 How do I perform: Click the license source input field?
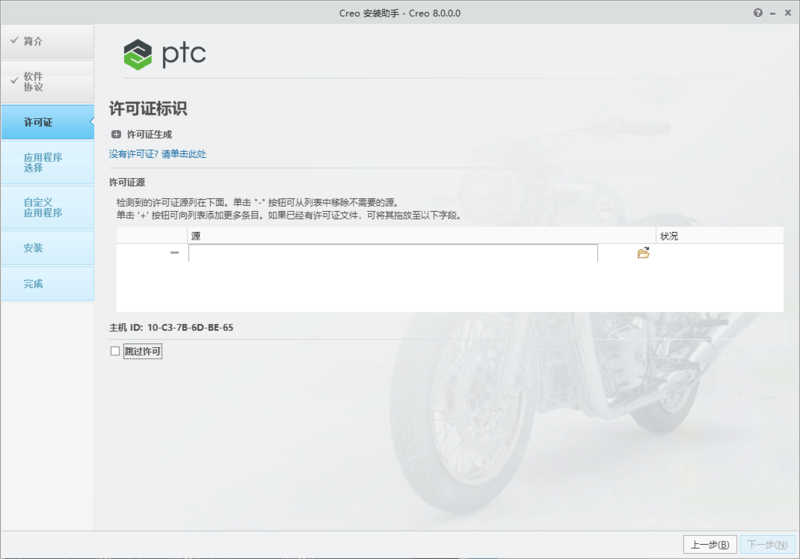393,253
